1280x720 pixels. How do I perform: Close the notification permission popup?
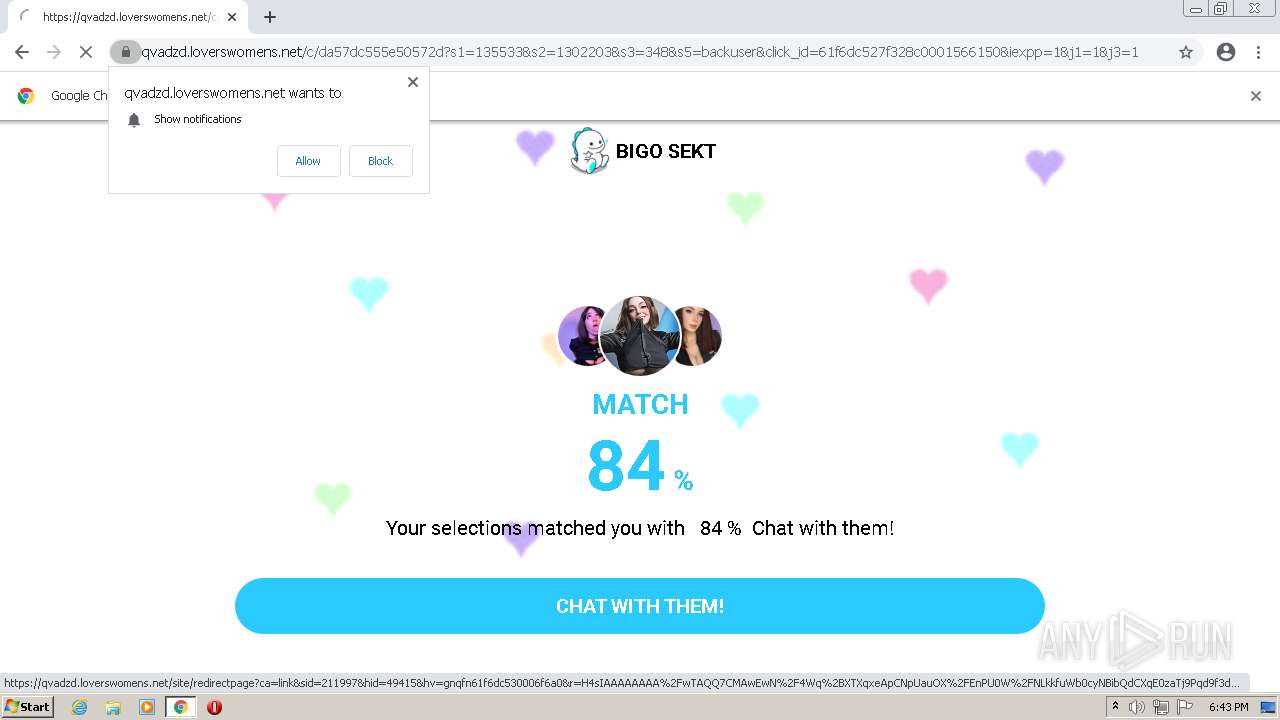[413, 82]
